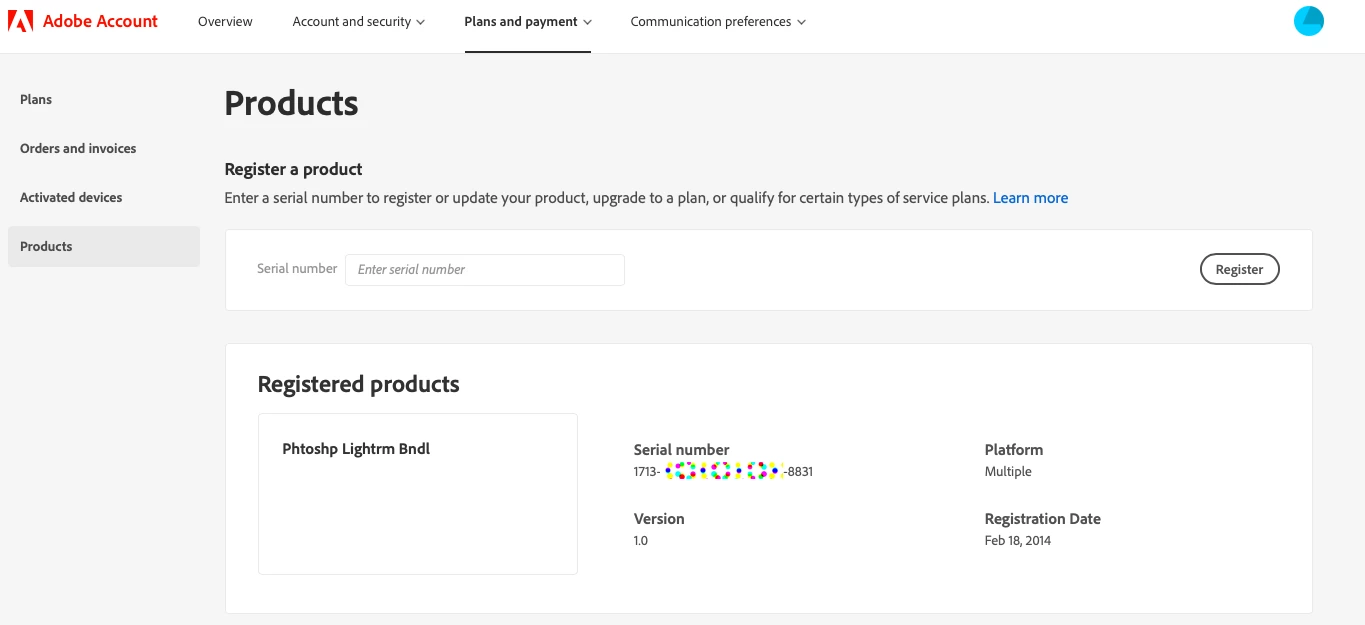Open Orders and invoices in sidebar

pos(78,149)
